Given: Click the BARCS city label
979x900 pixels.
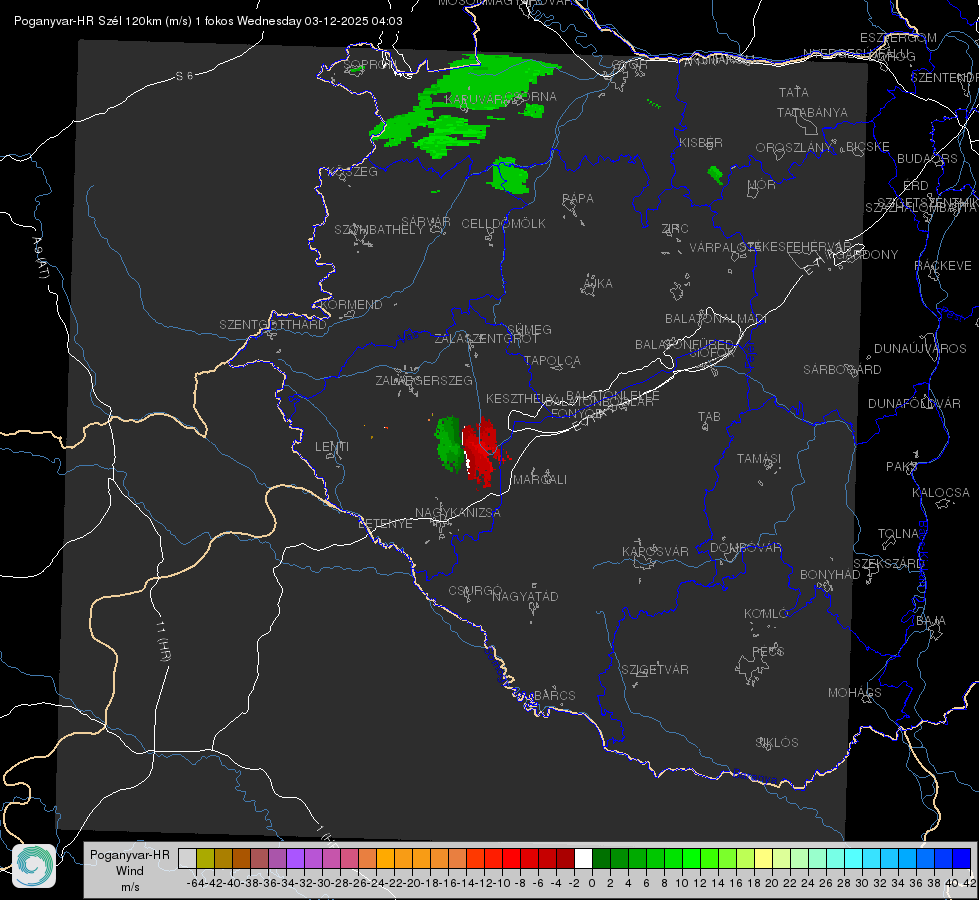Looking at the screenshot, I should pyautogui.click(x=554, y=695).
